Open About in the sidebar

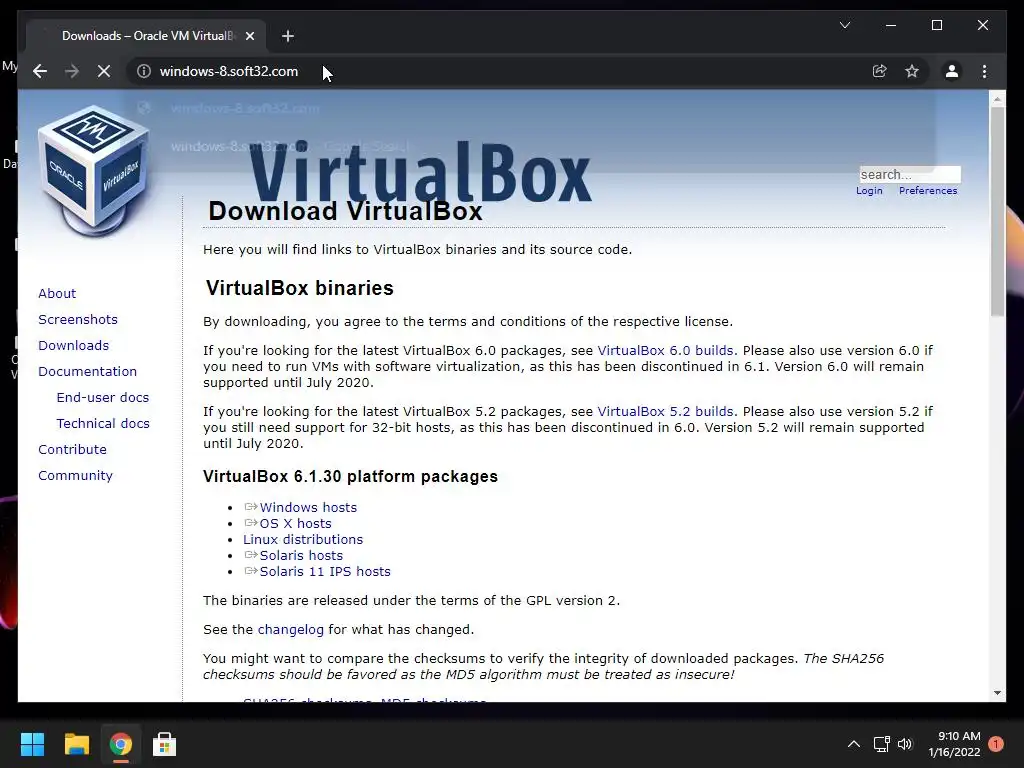click(57, 293)
